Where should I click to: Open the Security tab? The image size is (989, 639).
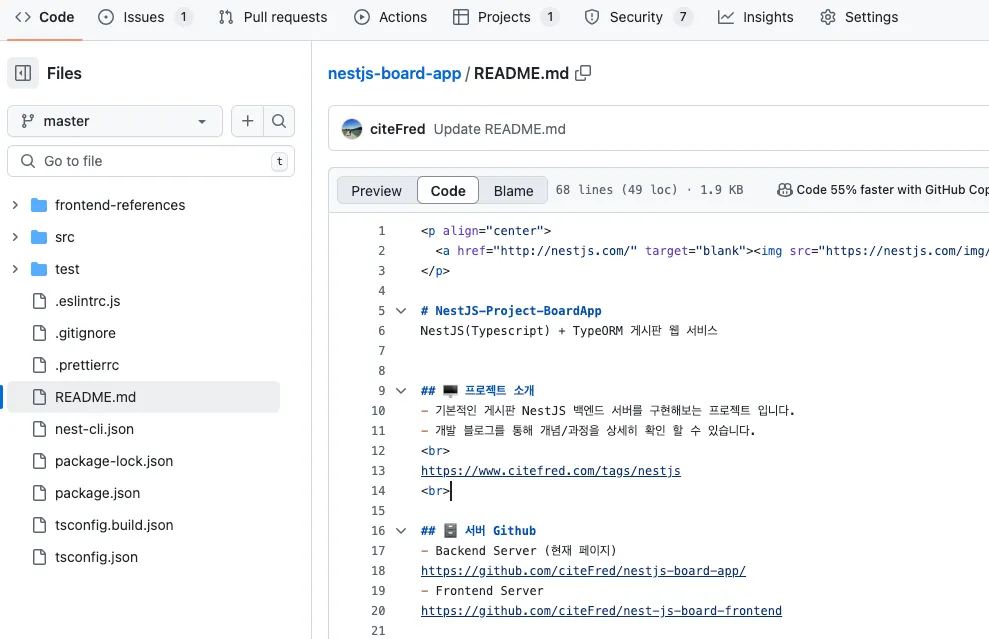point(638,17)
